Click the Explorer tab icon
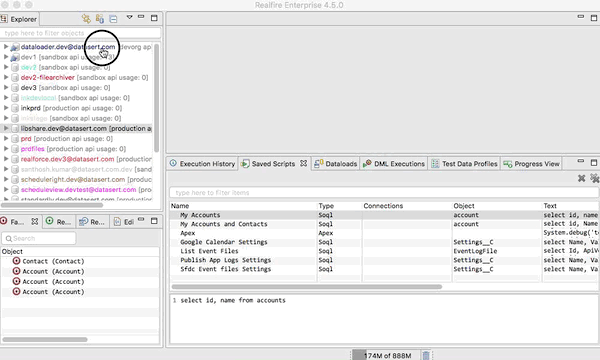Viewport: 600px width, 360px height. pos(4,19)
